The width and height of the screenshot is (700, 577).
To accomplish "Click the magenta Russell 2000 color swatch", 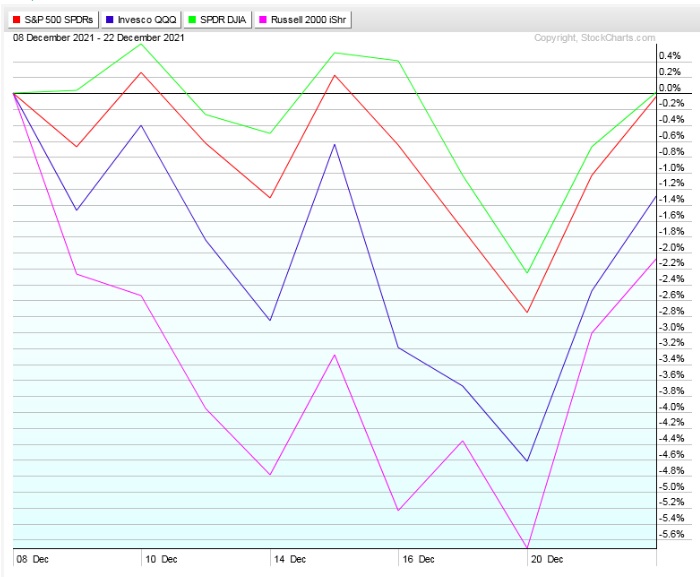I will click(263, 20).
